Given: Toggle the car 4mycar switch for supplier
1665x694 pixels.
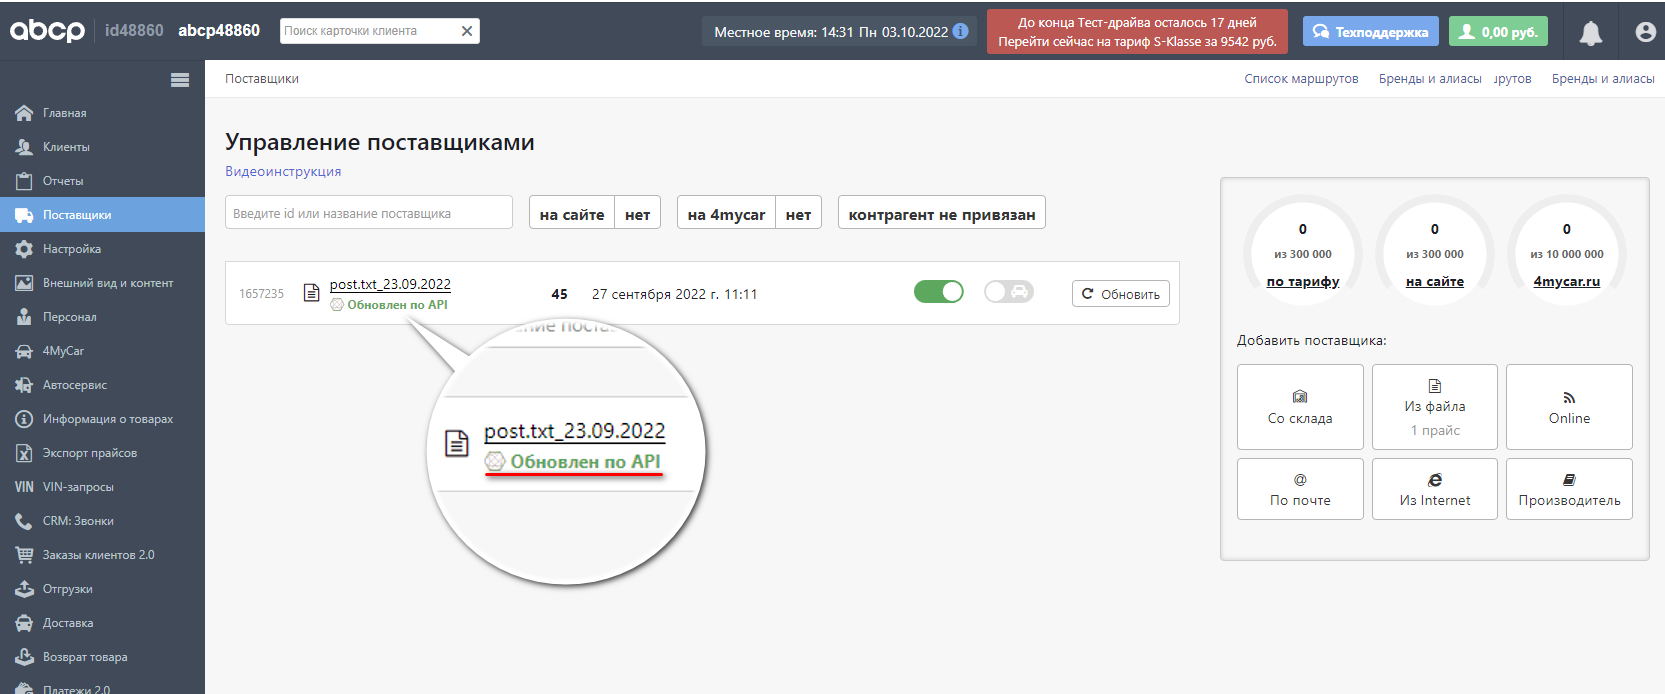Looking at the screenshot, I should (x=1009, y=291).
